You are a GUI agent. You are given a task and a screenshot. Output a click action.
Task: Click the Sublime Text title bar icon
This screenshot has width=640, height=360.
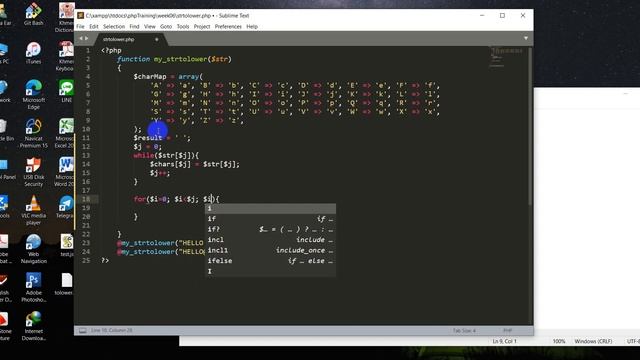tap(80, 16)
